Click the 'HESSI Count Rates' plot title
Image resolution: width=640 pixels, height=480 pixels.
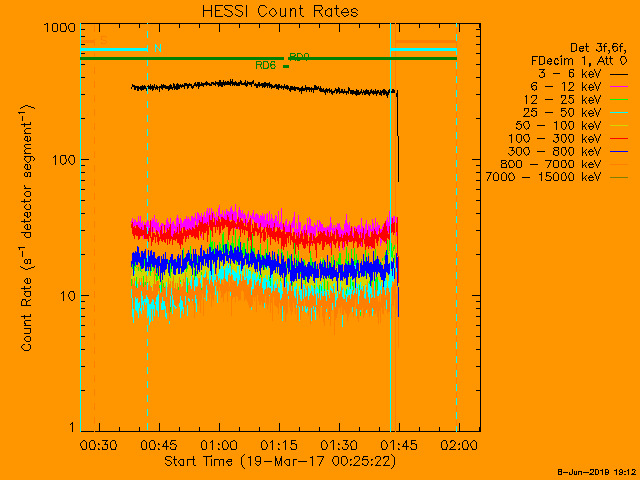click(280, 11)
